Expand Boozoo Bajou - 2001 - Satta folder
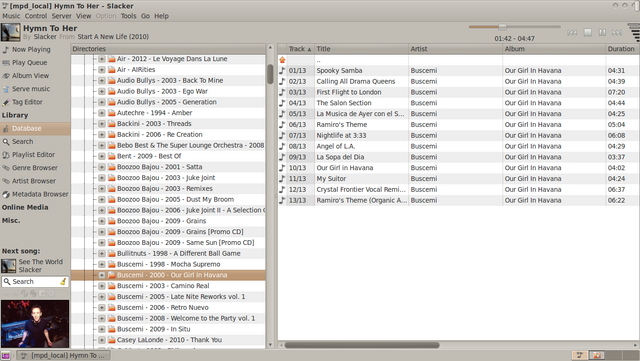The image size is (640, 361). pos(102,167)
